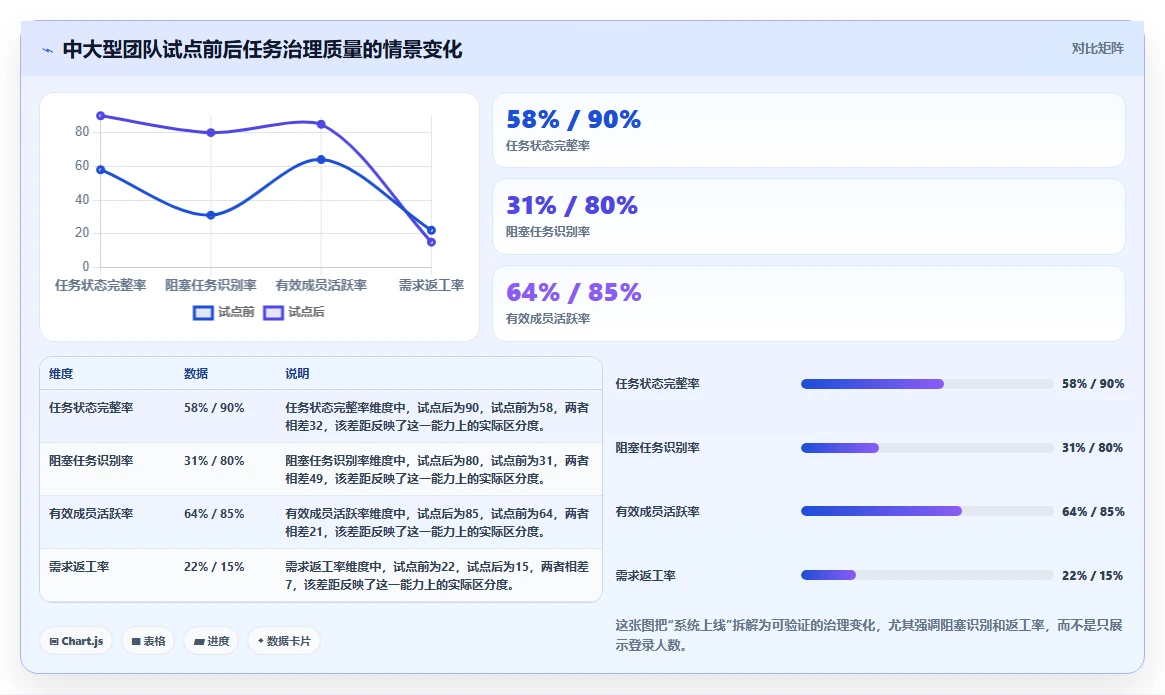Click the footnote paragraph about 系统上线

pyautogui.click(x=869, y=635)
